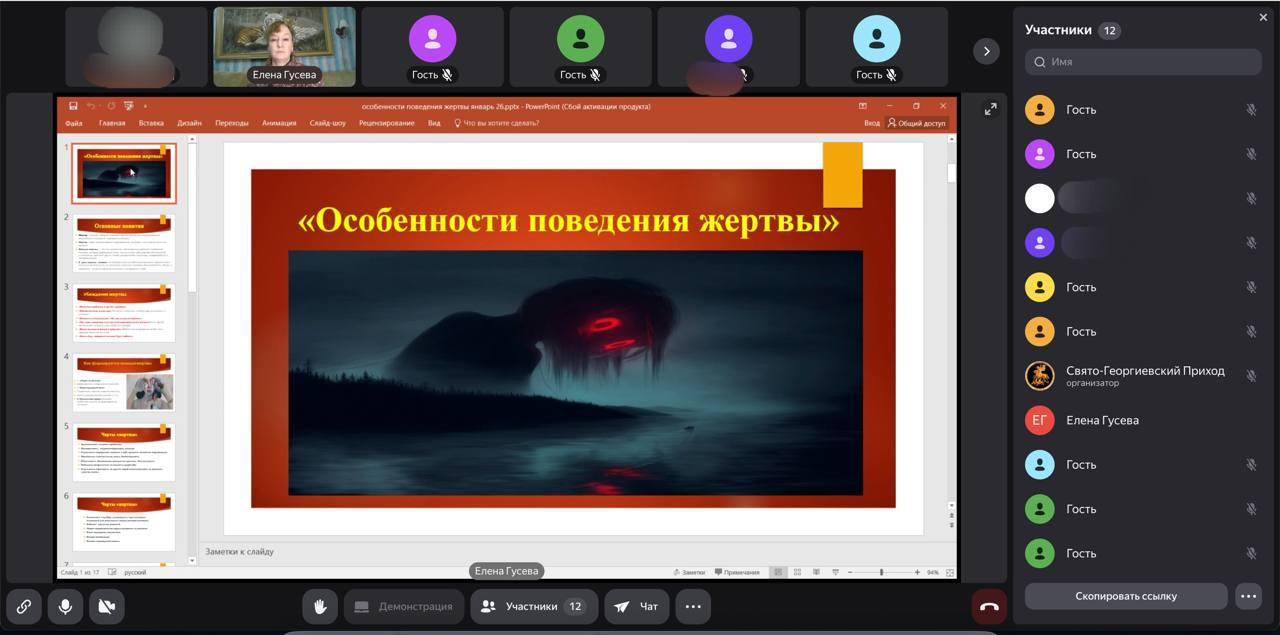Select slide 6 thumbnail
This screenshot has width=1280, height=635.
pos(124,521)
